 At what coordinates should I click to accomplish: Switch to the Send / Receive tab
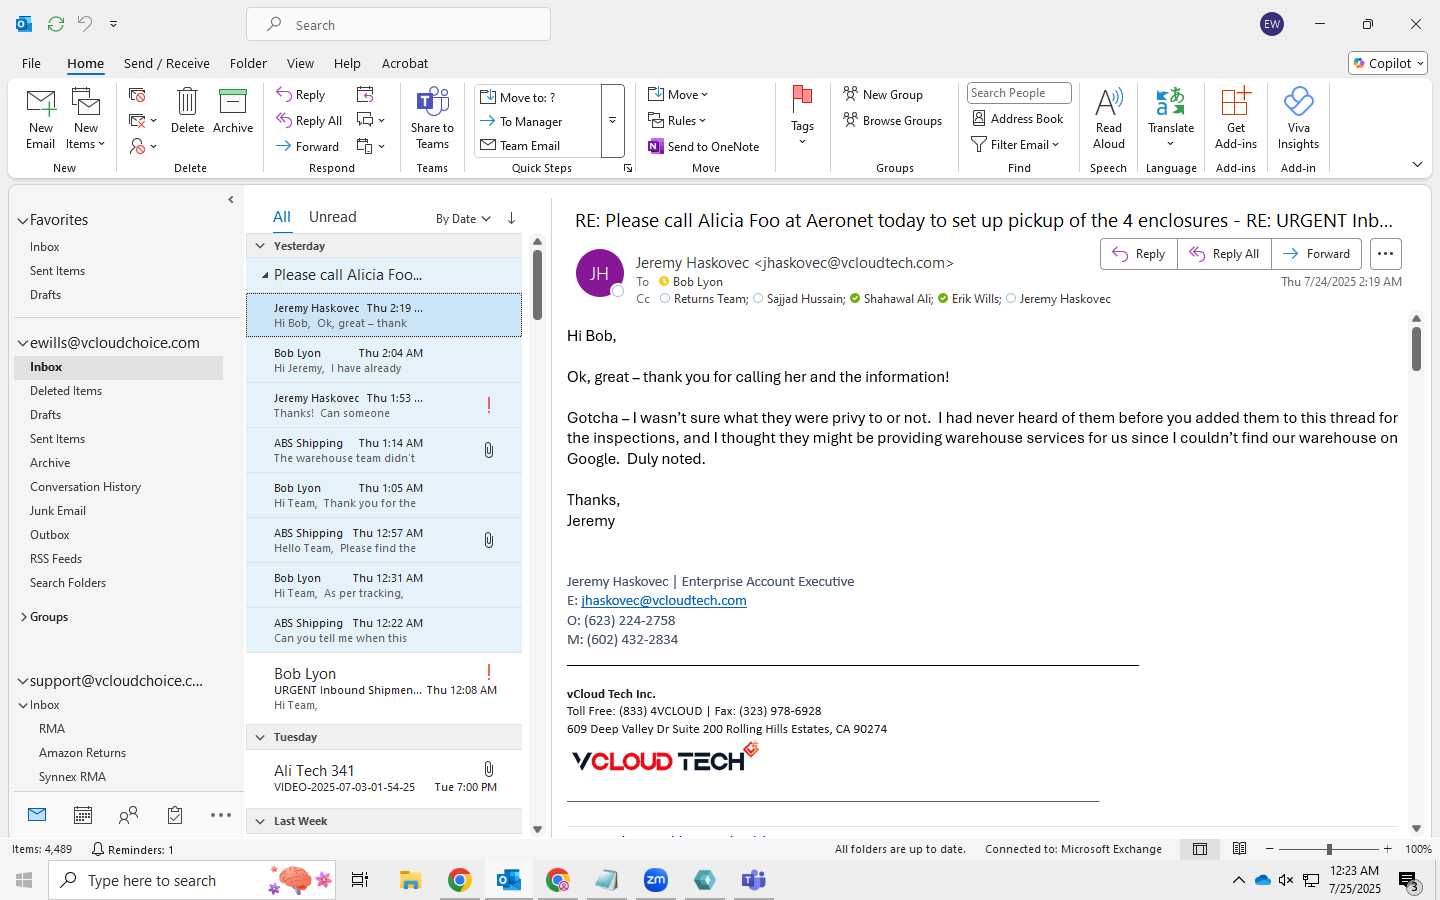(x=167, y=63)
